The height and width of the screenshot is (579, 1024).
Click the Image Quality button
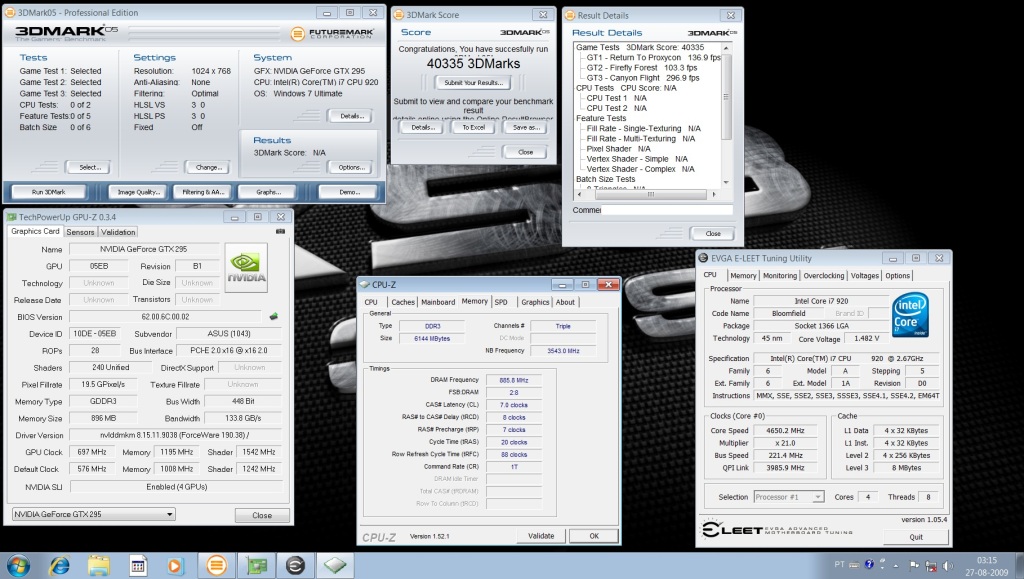pyautogui.click(x=138, y=192)
